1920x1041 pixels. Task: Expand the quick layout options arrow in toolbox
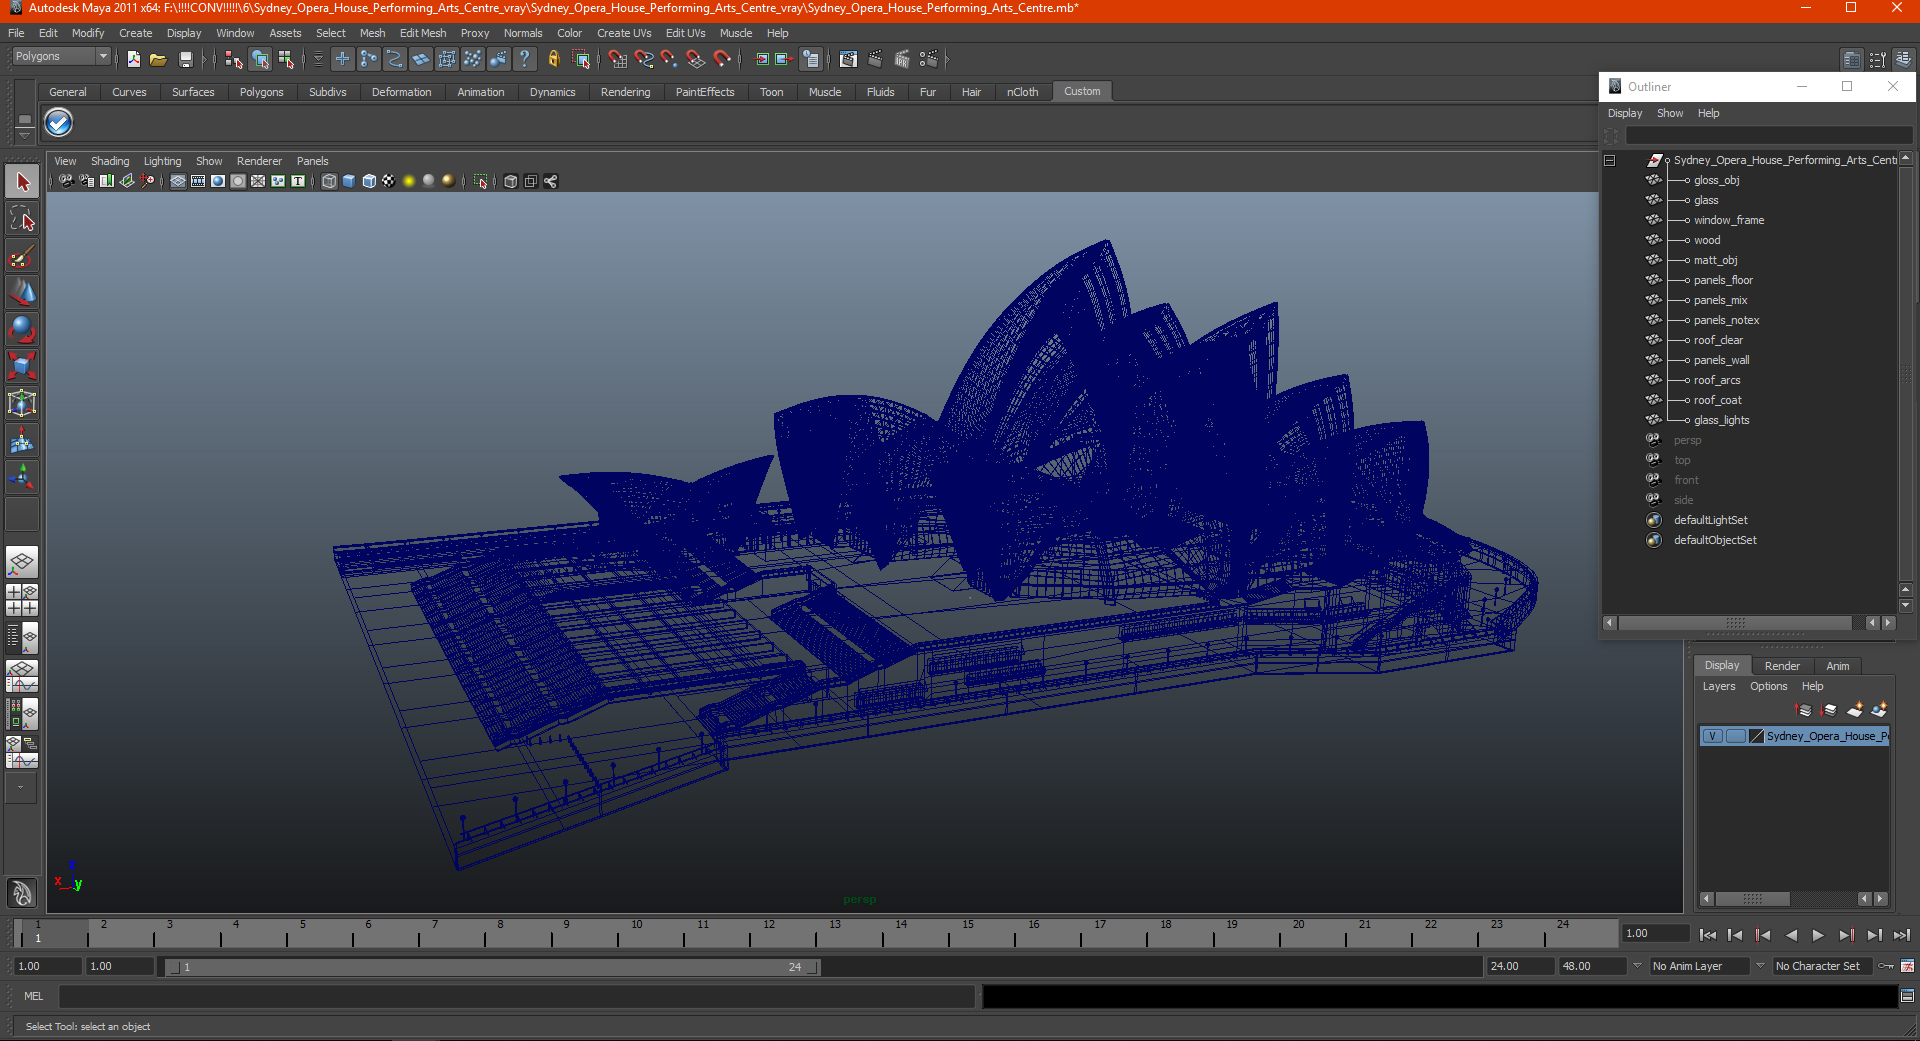click(20, 788)
